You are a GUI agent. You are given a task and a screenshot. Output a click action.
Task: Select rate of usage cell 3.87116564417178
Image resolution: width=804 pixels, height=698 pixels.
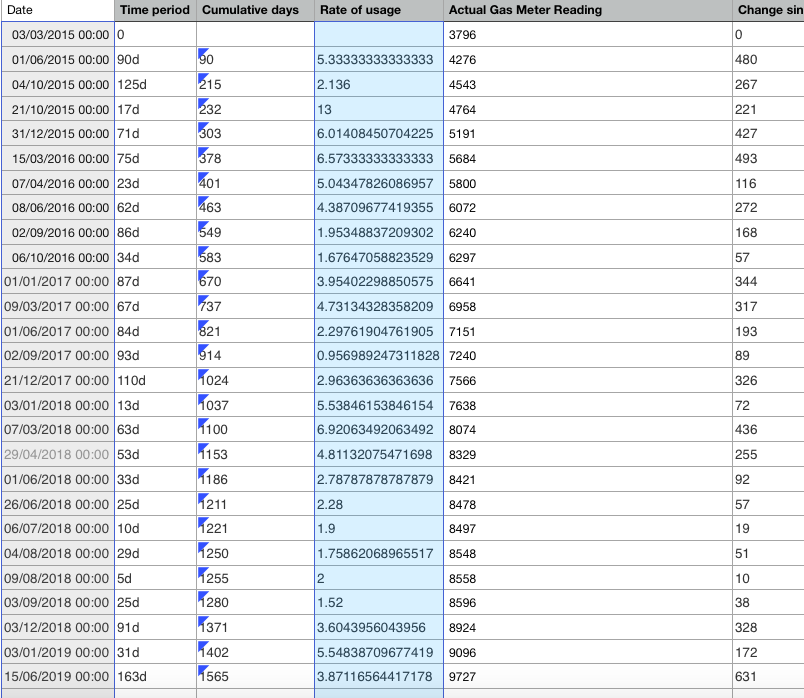pos(379,676)
